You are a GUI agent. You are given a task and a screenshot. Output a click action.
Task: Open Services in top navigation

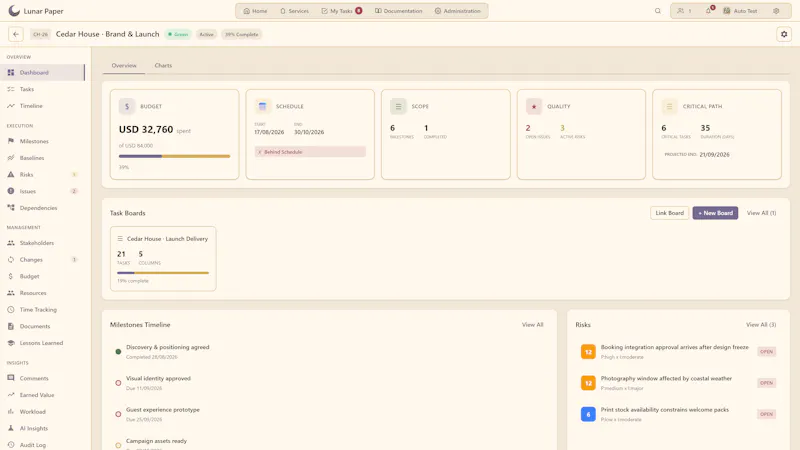(294, 11)
